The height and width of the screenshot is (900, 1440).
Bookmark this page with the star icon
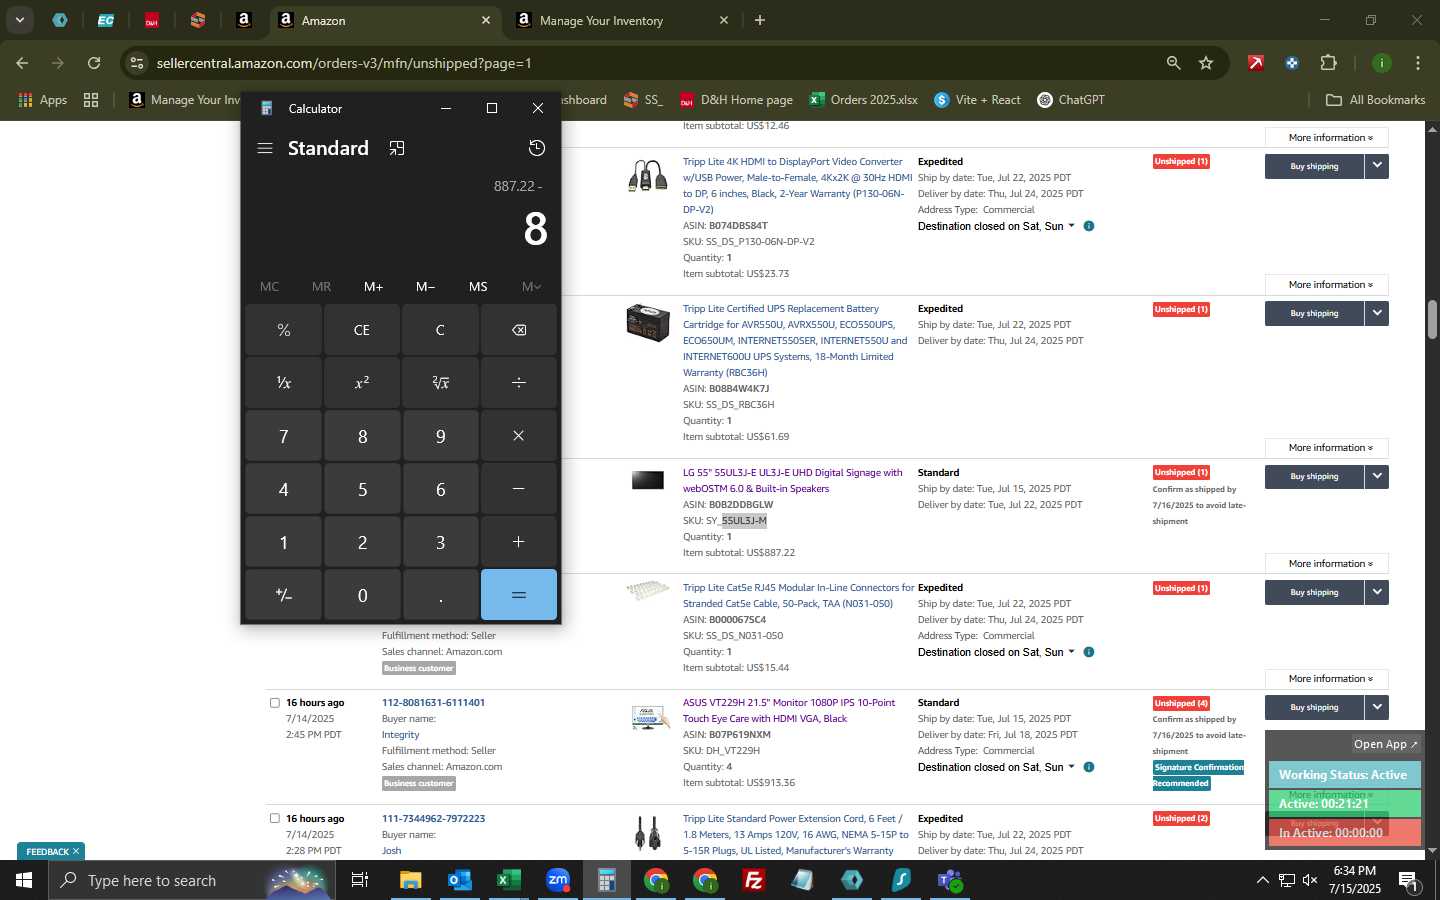coord(1206,63)
